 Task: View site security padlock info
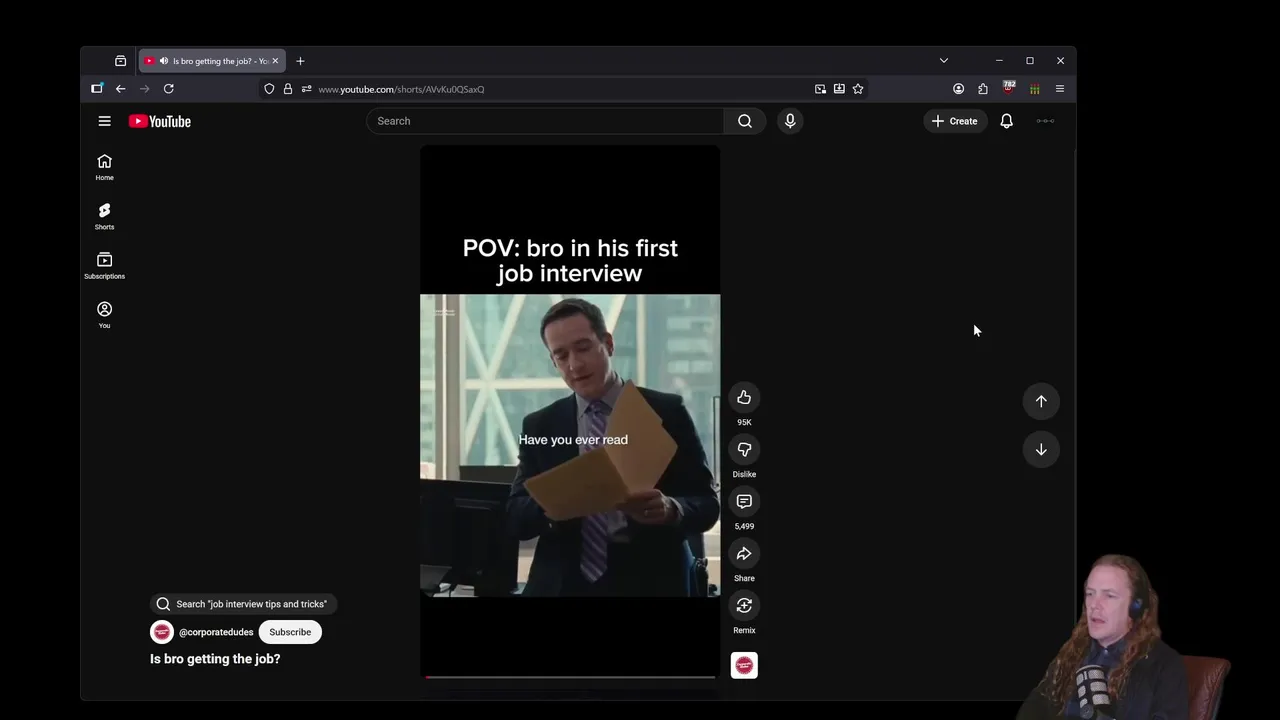[x=288, y=89]
